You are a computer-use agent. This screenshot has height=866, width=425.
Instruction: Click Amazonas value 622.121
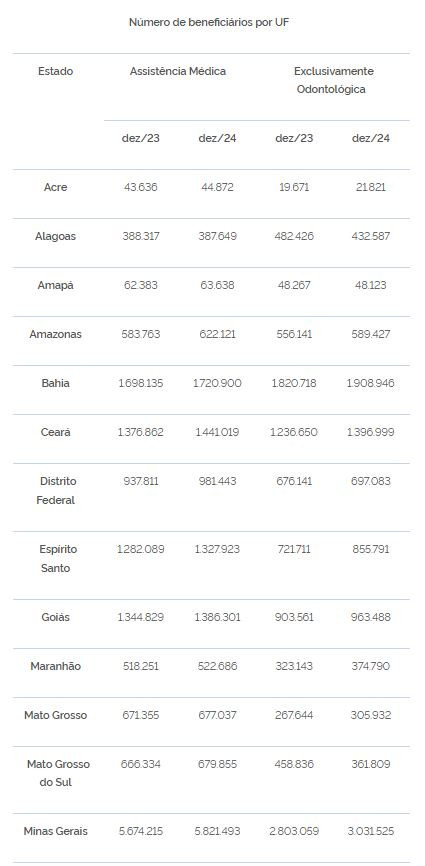[217, 334]
